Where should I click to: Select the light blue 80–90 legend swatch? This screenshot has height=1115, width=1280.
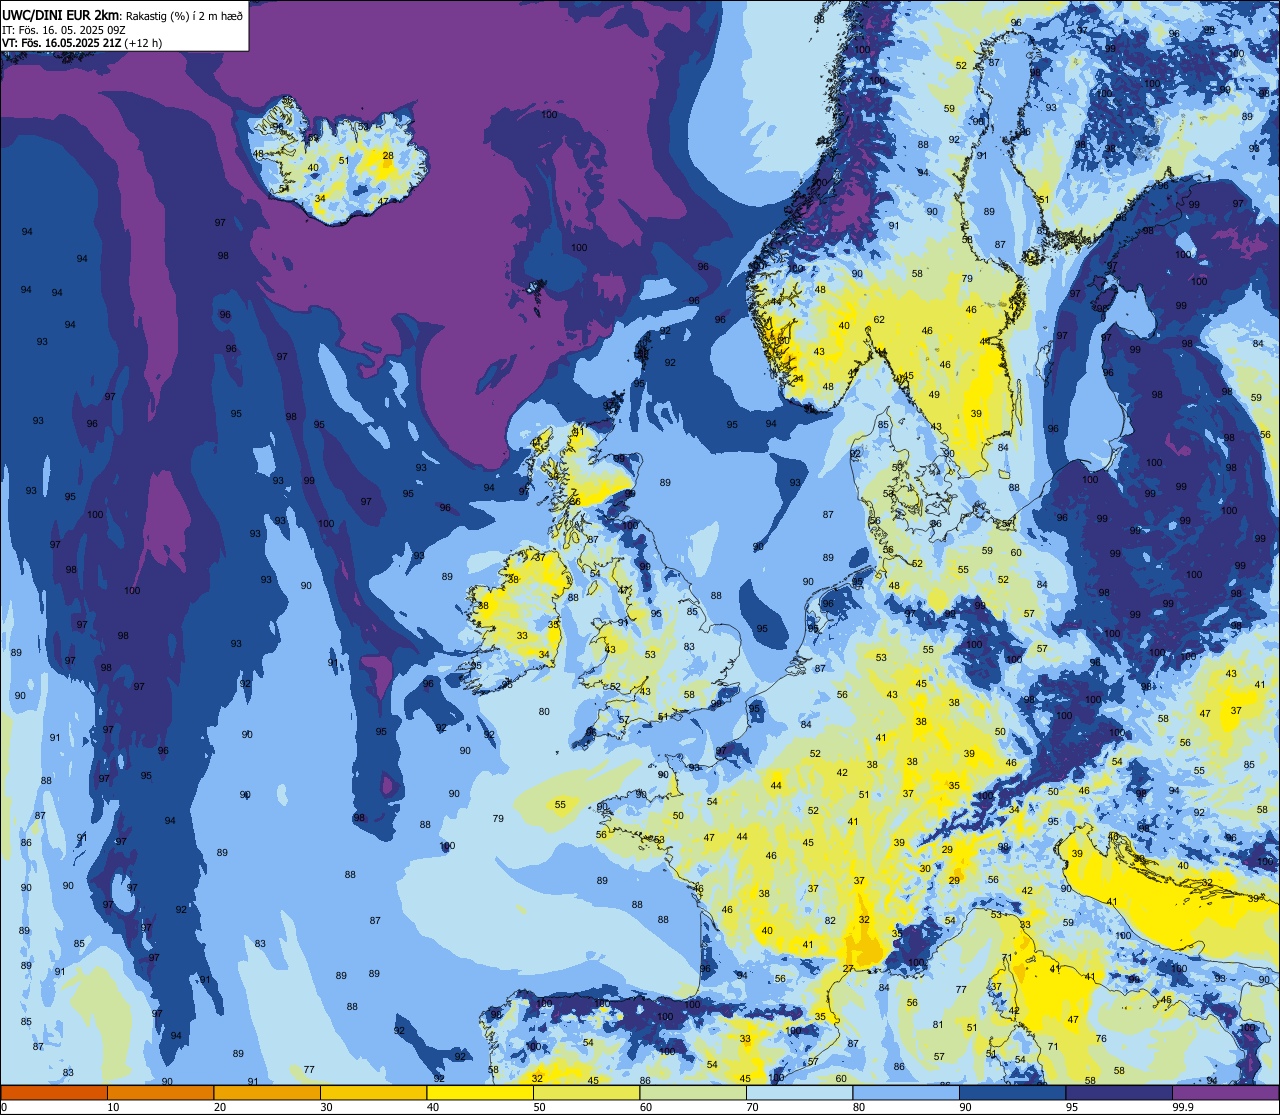906,1092
